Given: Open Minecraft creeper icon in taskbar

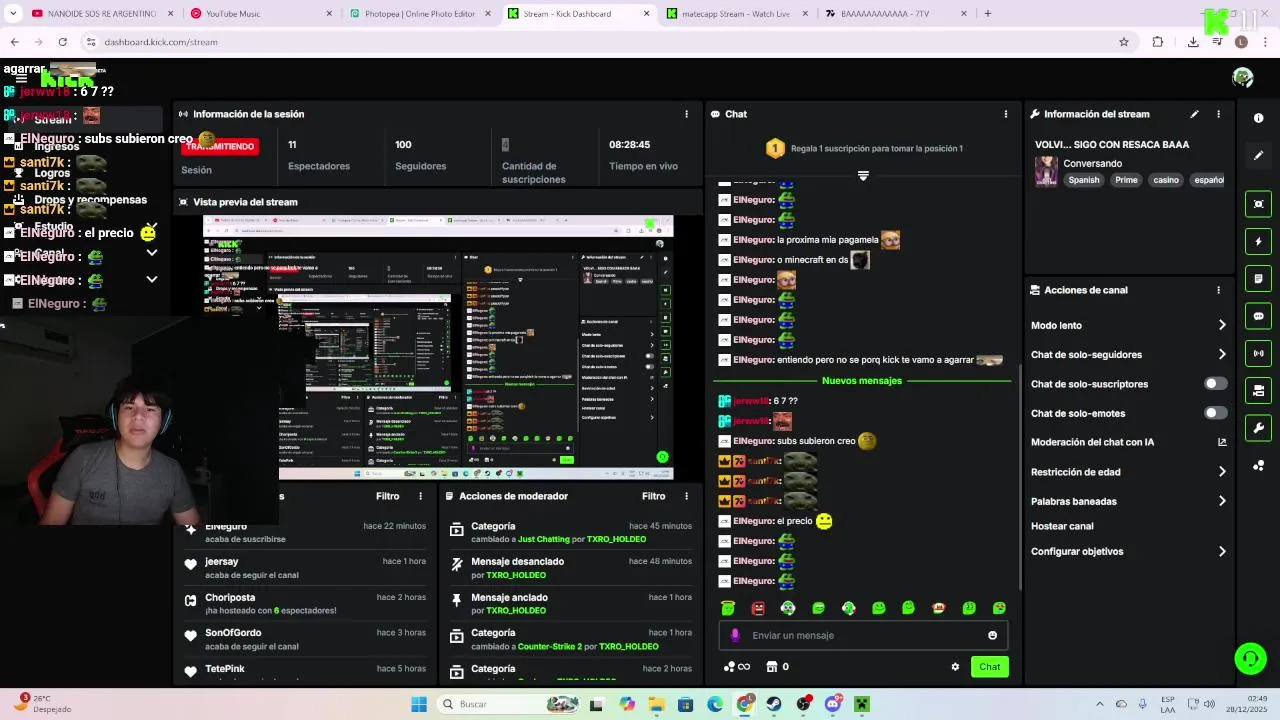Looking at the screenshot, I should (862, 704).
